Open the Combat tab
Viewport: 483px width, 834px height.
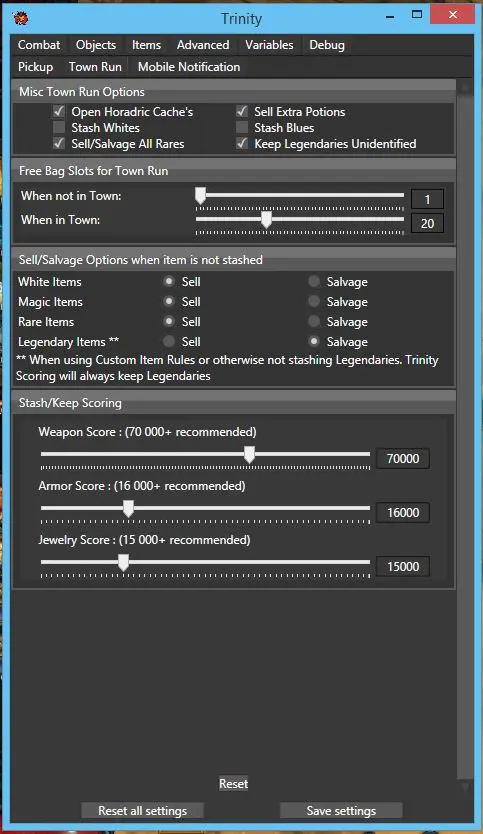point(39,45)
